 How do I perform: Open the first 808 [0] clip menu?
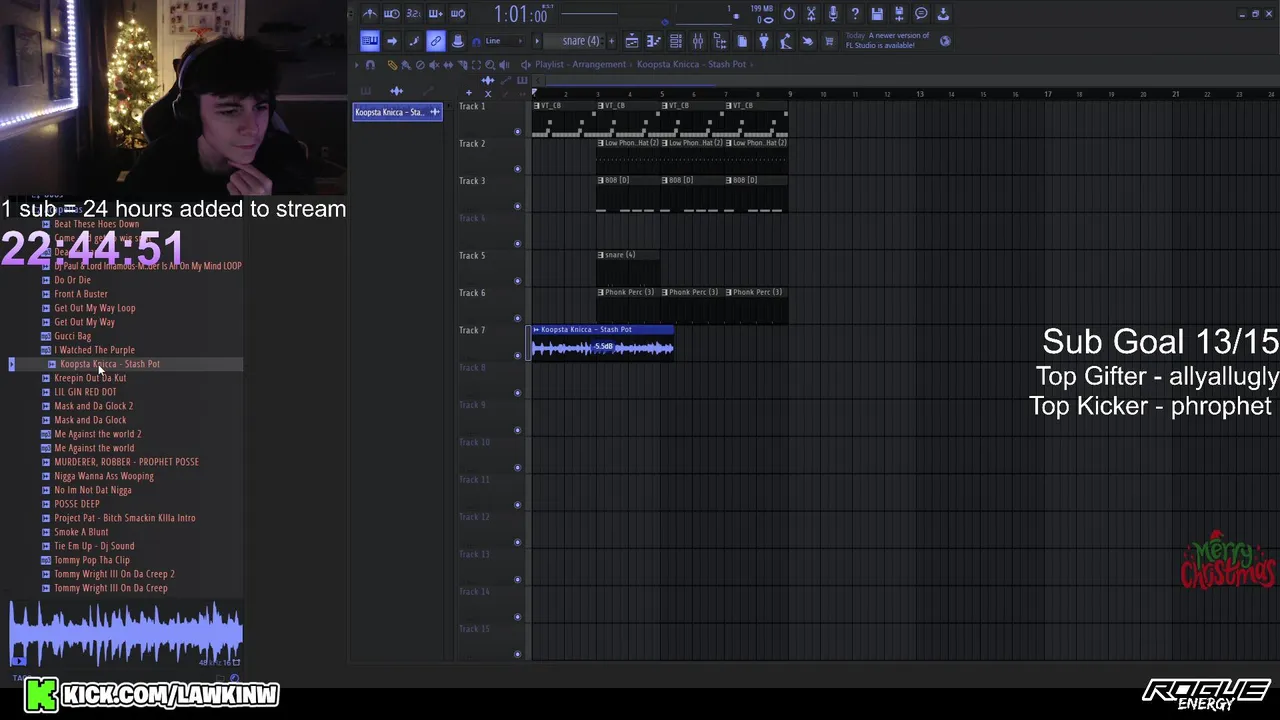coord(601,180)
